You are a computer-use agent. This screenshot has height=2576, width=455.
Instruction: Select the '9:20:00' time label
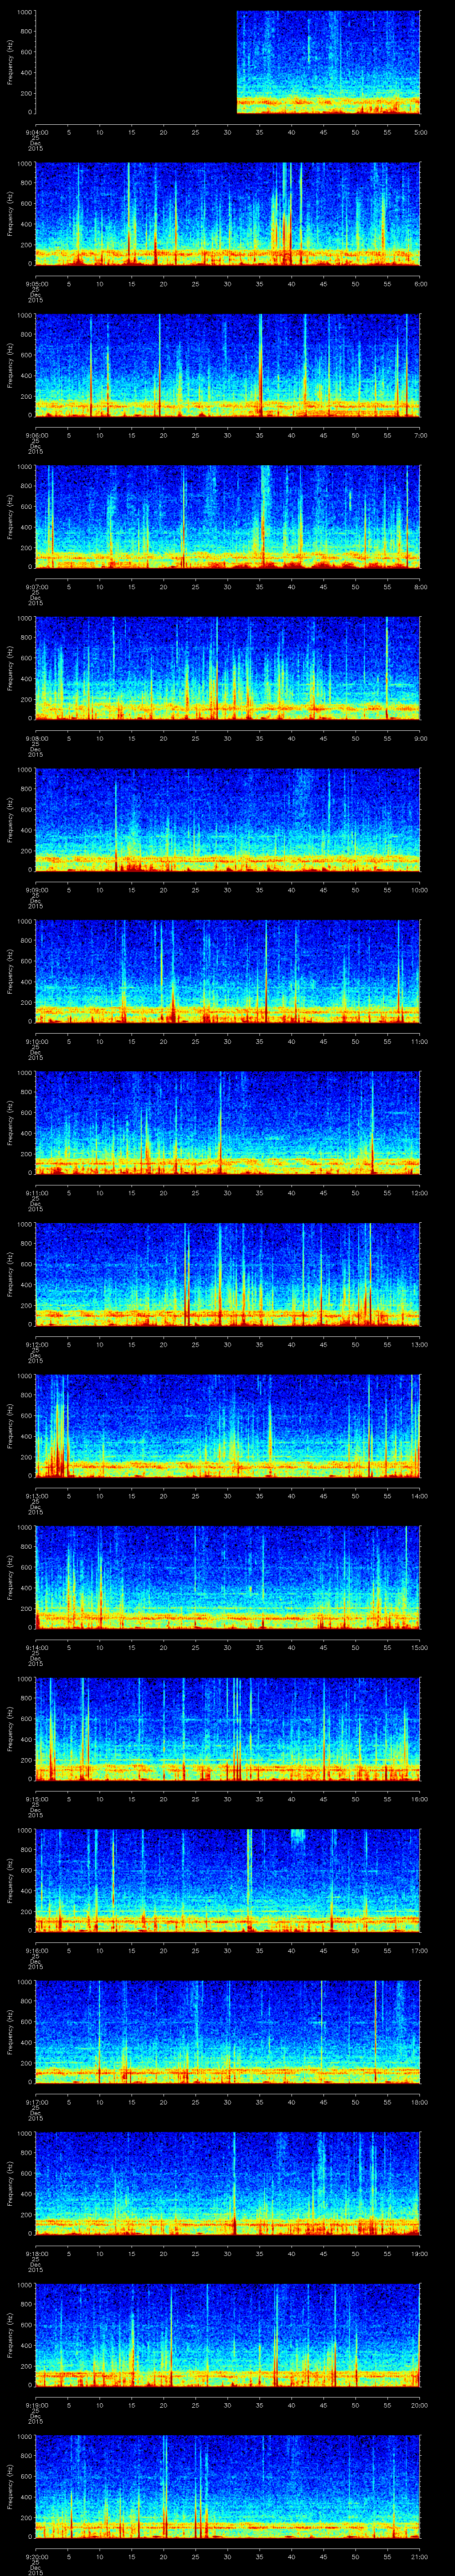coord(36,2556)
